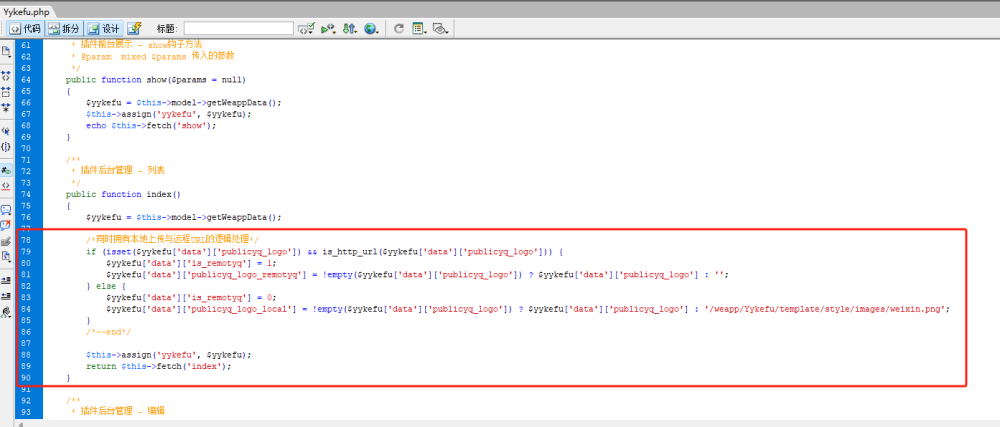
Task: Open the visual aids eye dropdown
Action: (441, 28)
